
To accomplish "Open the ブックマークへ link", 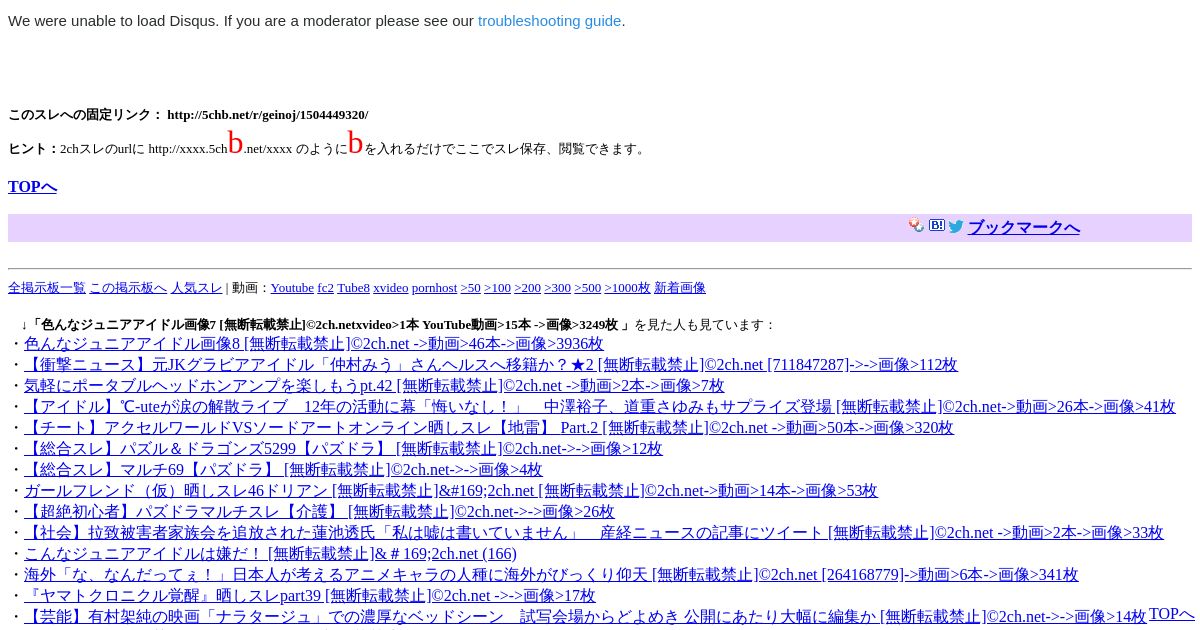I will pyautogui.click(x=1024, y=227).
